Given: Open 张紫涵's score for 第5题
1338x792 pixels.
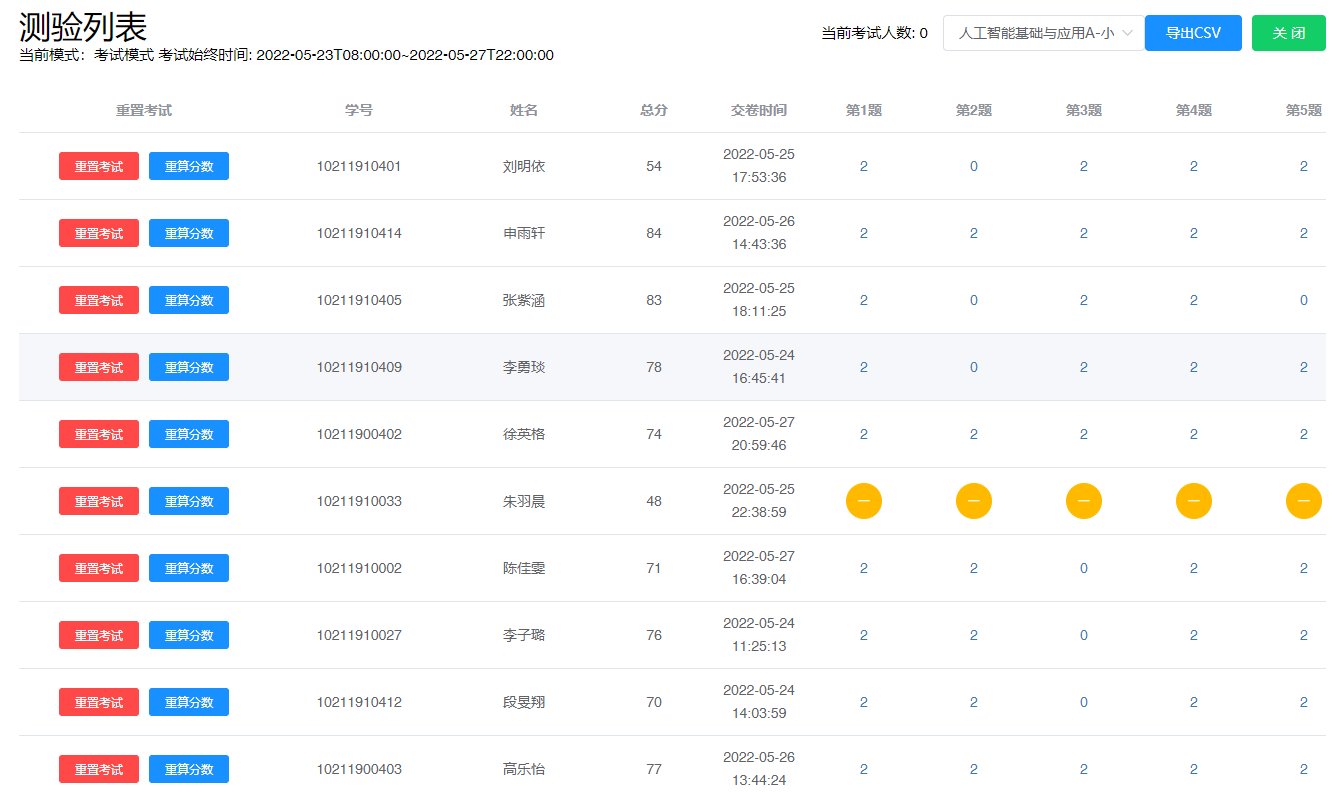Looking at the screenshot, I should [x=1303, y=300].
